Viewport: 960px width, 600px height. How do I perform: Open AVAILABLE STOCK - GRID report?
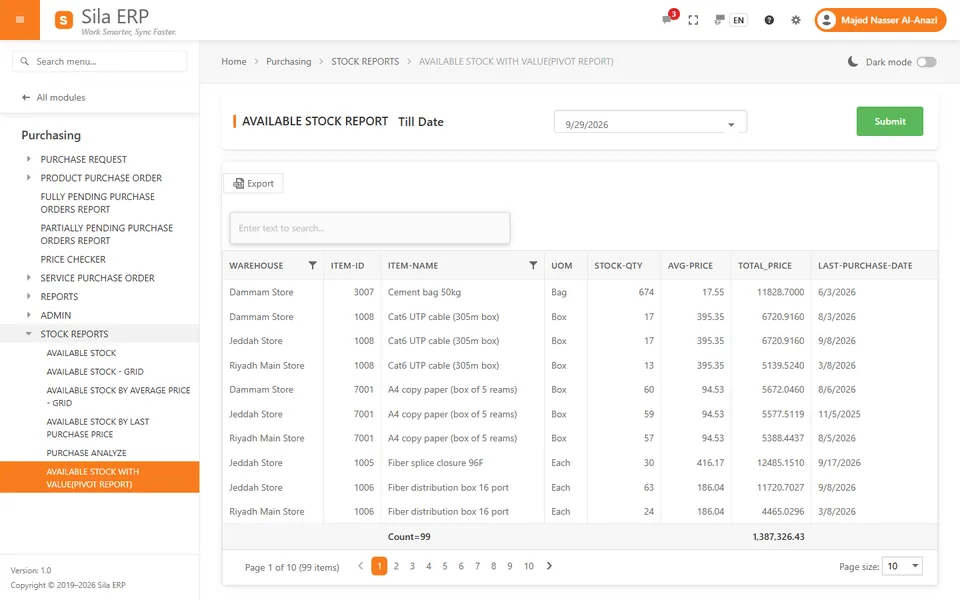[95, 372]
